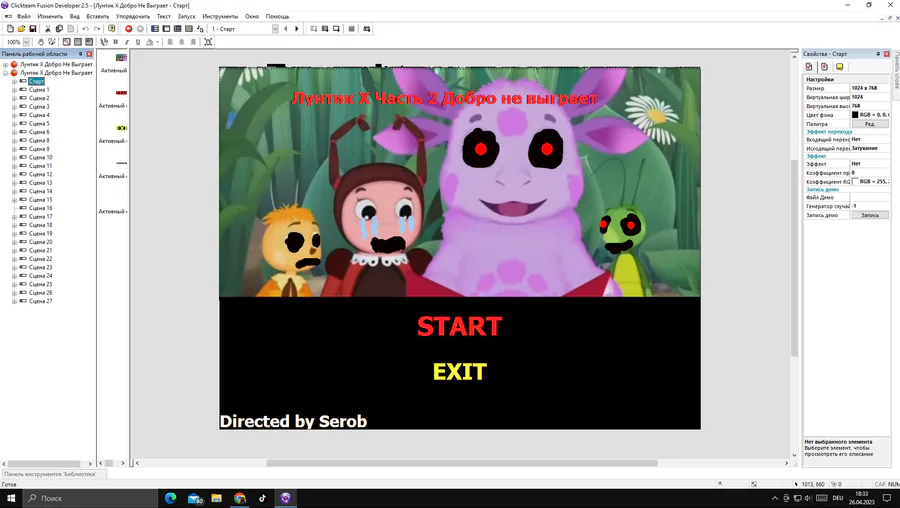Expand the Сцена 12 tree node
The width and height of the screenshot is (900, 508).
14,174
